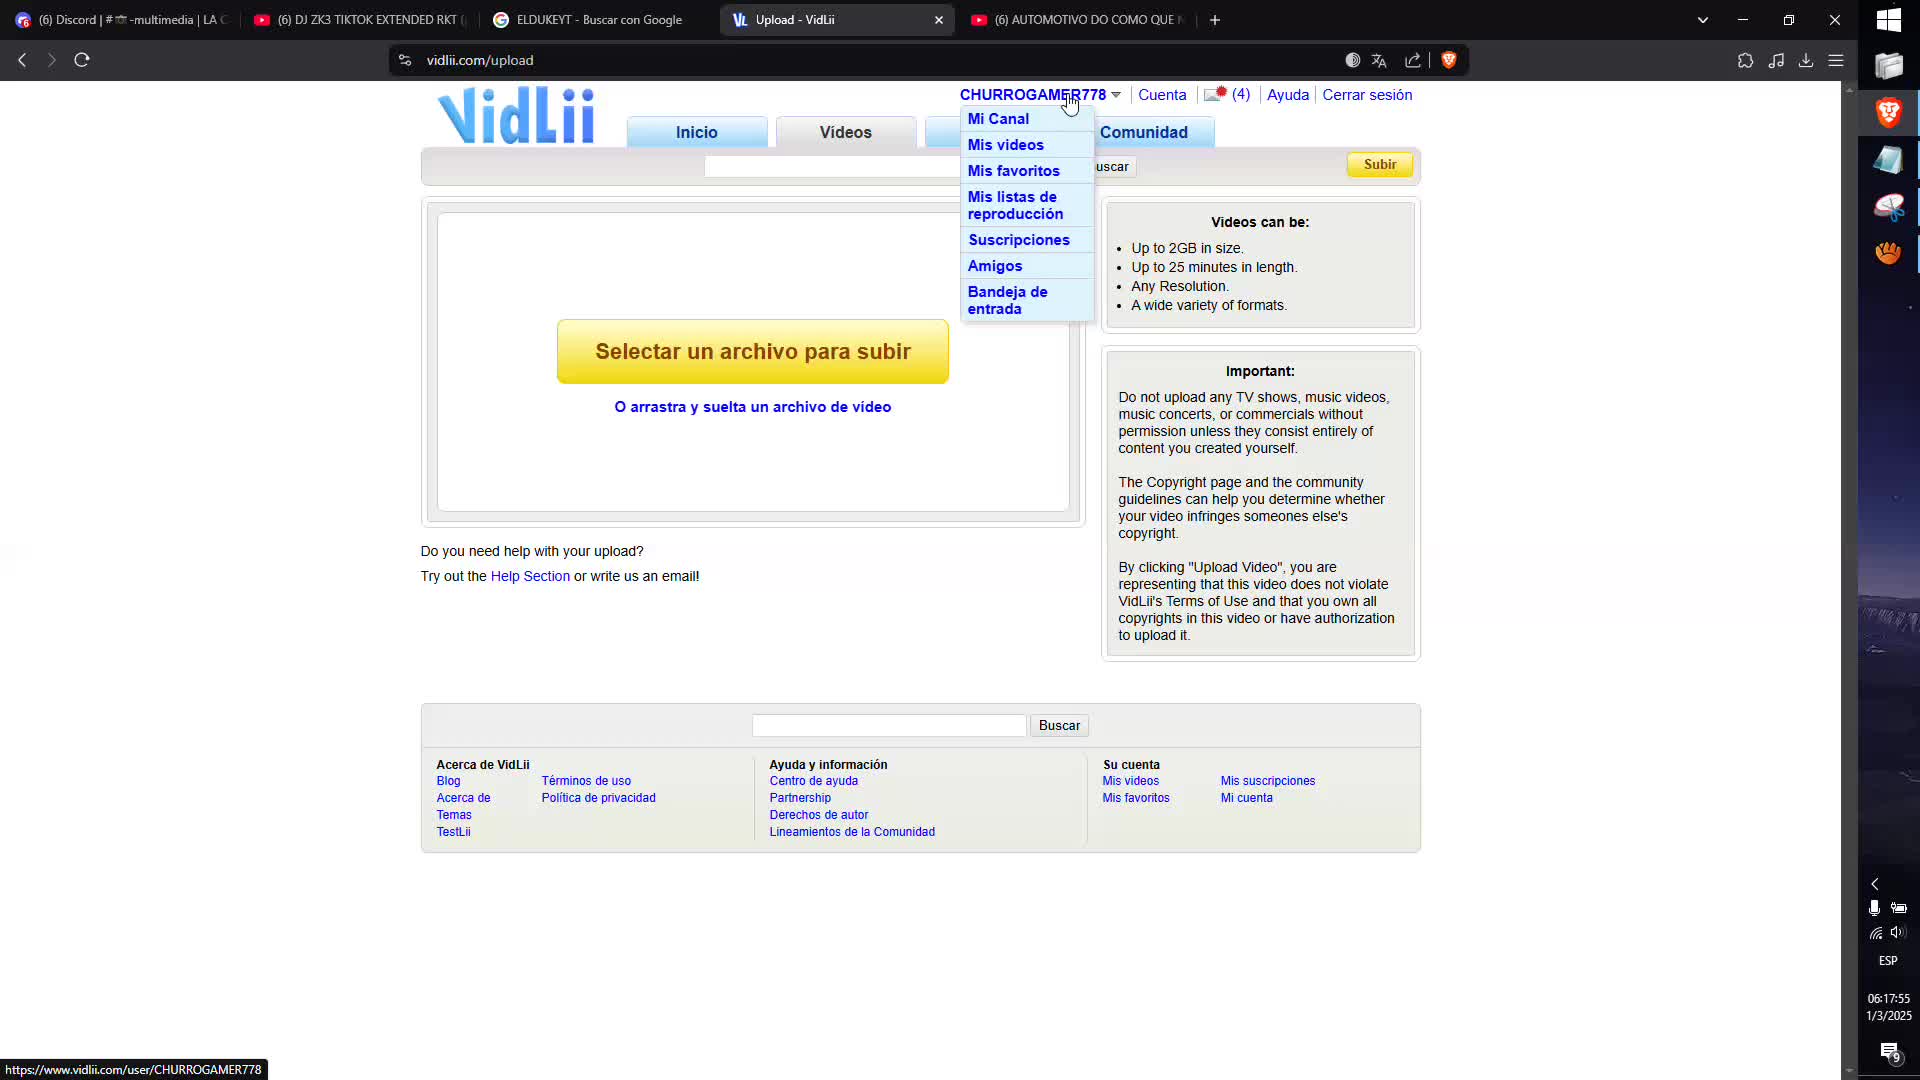Click the orange paw taskbar icon

(x=1888, y=253)
